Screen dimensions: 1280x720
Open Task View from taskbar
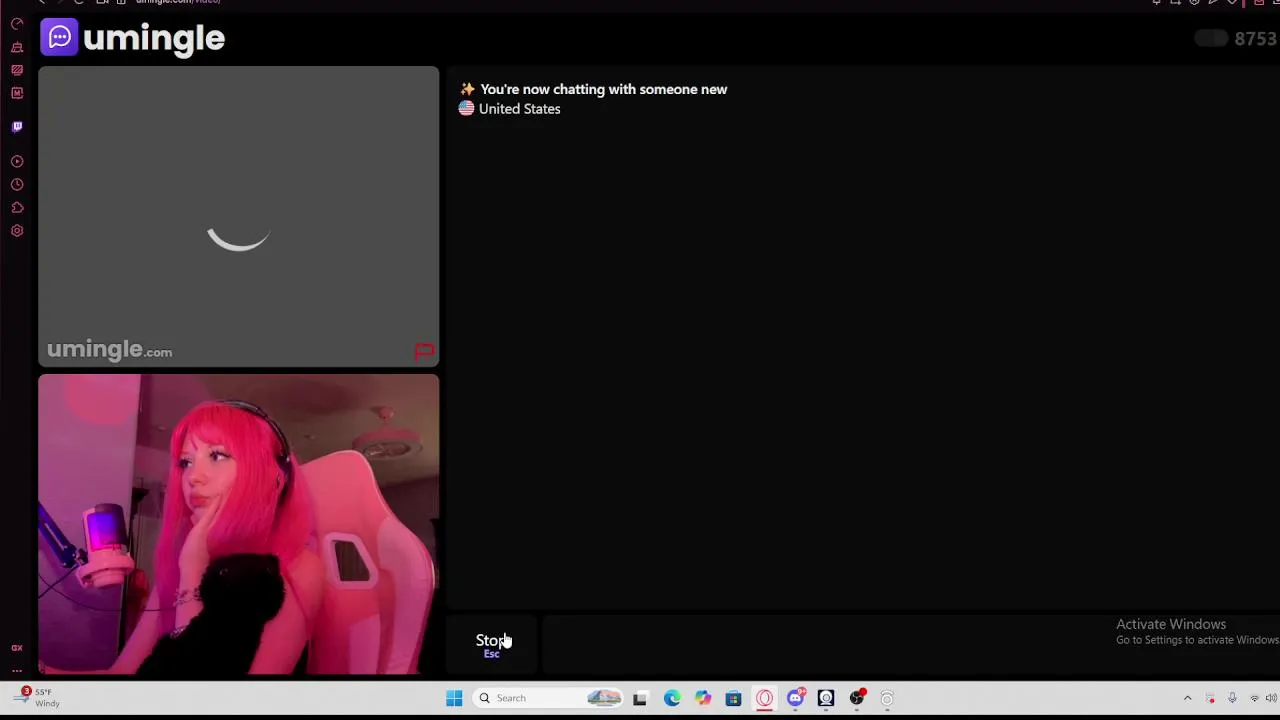coord(640,698)
